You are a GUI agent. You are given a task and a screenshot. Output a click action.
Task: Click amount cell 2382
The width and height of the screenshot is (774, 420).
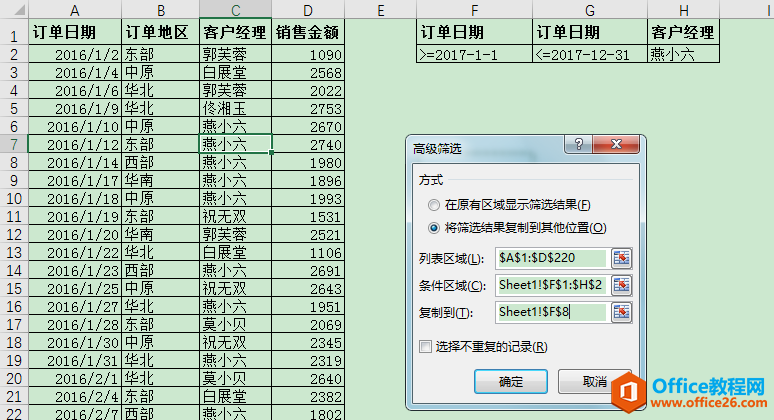[x=308, y=396]
